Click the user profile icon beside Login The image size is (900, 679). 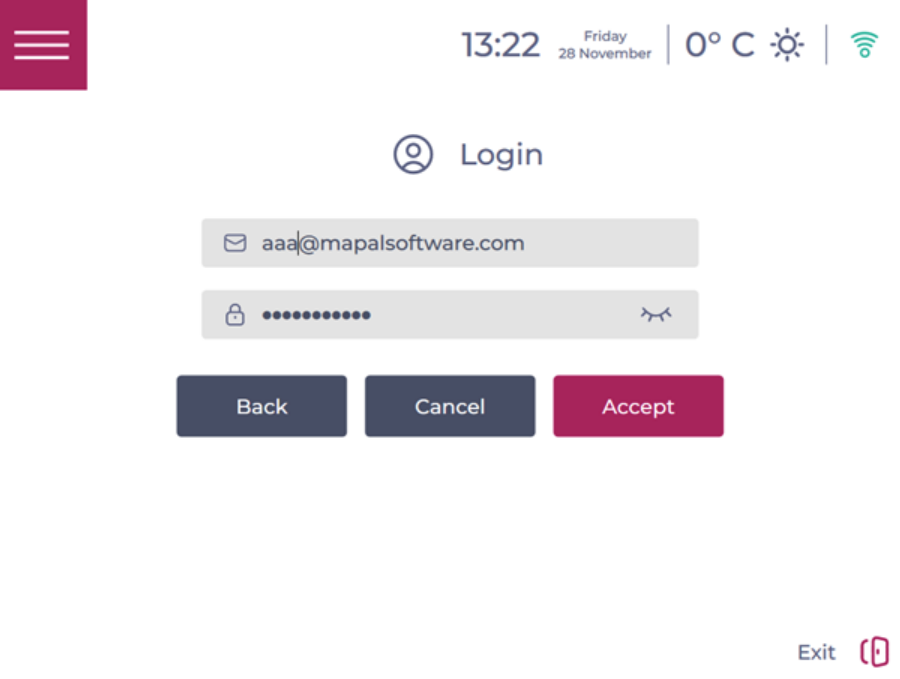click(x=413, y=154)
